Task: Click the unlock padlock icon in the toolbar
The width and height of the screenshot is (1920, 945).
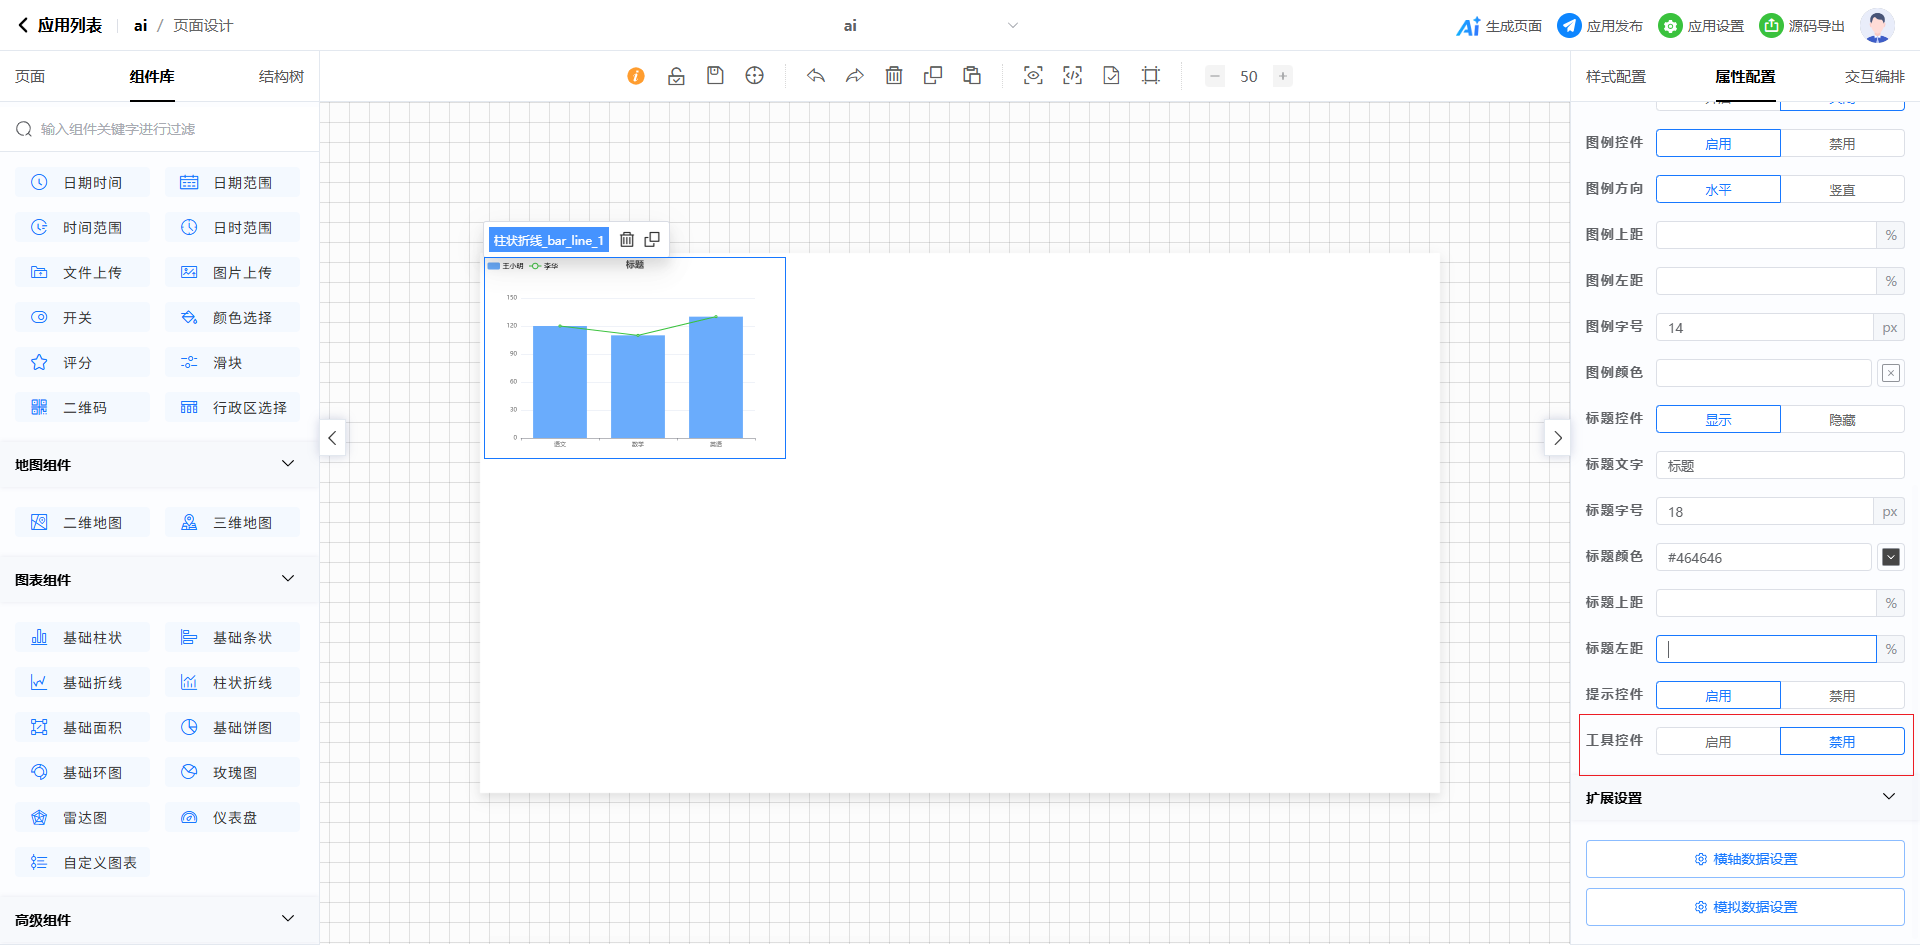Action: (676, 76)
